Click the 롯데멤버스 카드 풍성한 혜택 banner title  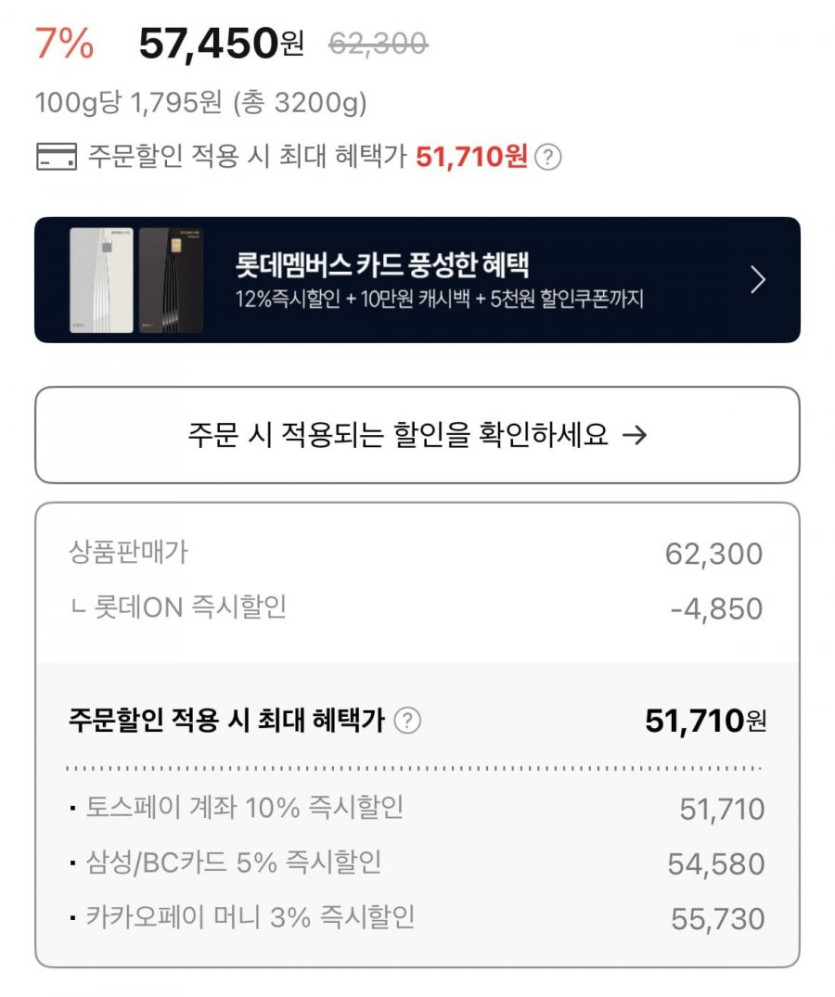point(381,265)
